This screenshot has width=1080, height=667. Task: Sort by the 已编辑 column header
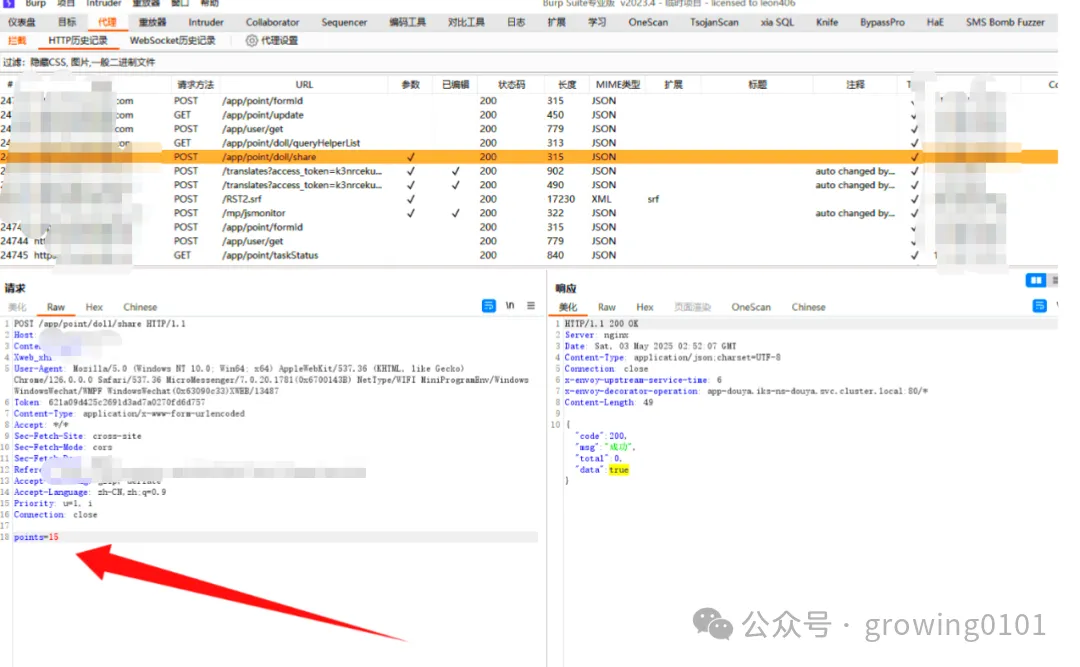pyautogui.click(x=455, y=85)
